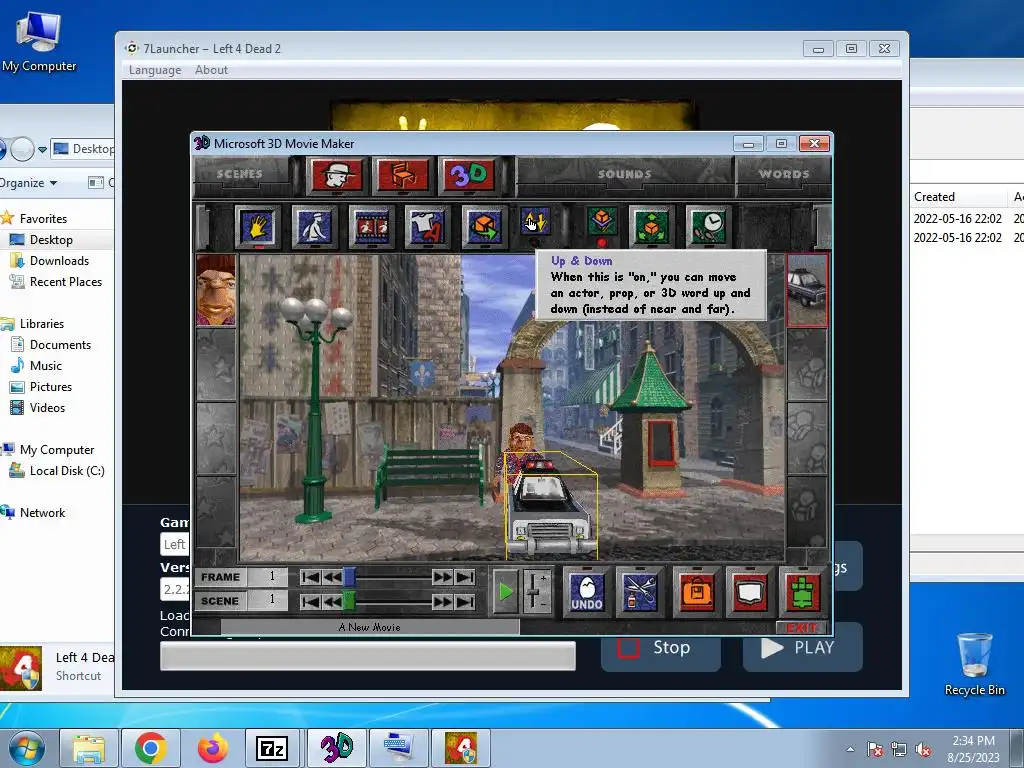The height and width of the screenshot is (768, 1024).
Task: Open About menu in 7Launcher
Action: tap(211, 70)
